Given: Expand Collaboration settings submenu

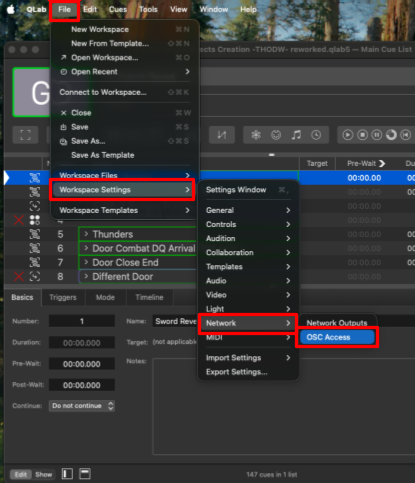Looking at the screenshot, I should tap(248, 253).
